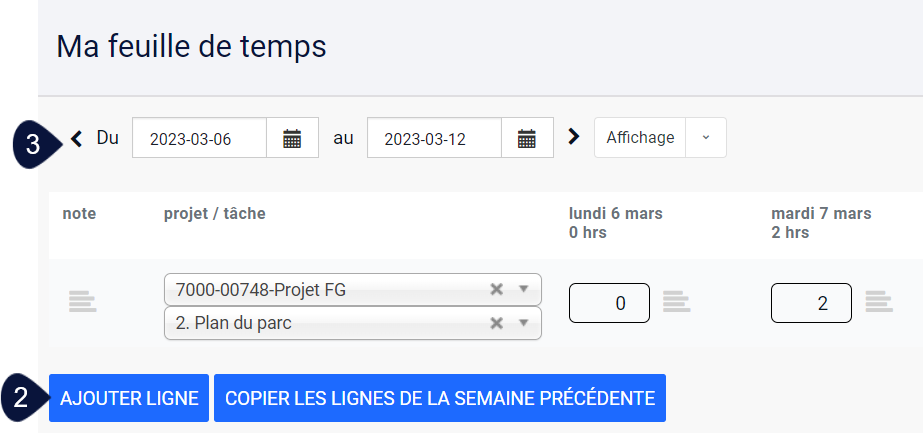Click the Affichage button
The width and height of the screenshot is (923, 433).
pyautogui.click(x=640, y=138)
